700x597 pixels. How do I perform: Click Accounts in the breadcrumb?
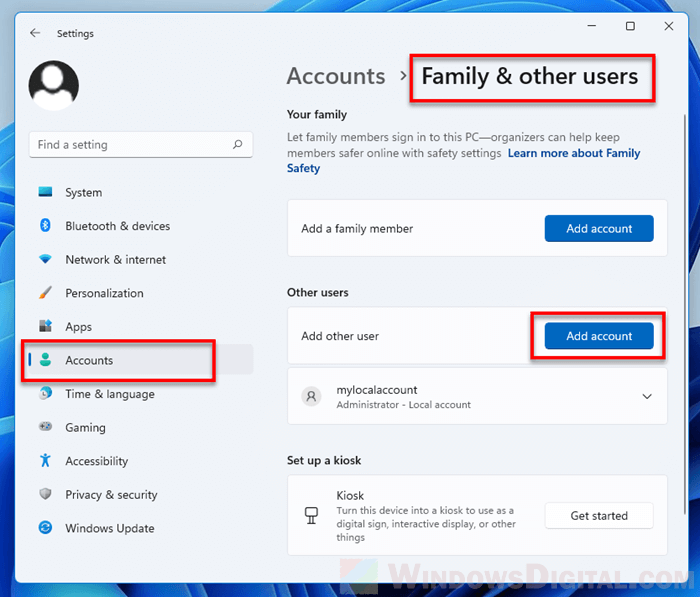[336, 76]
